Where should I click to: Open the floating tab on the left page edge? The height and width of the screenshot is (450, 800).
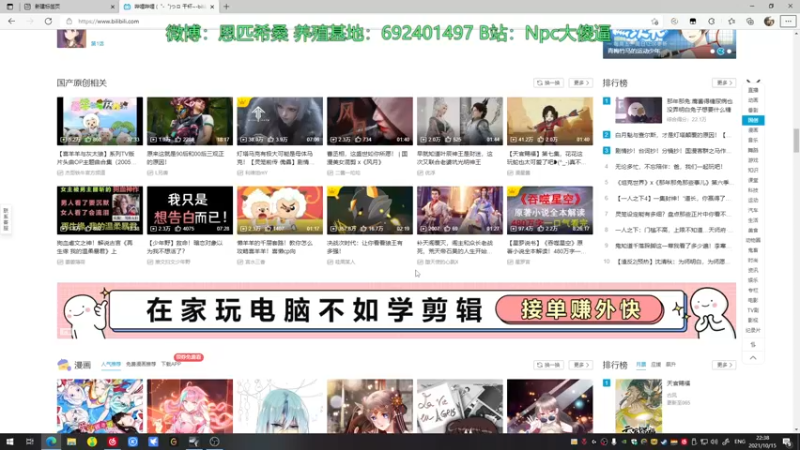[x=6, y=219]
